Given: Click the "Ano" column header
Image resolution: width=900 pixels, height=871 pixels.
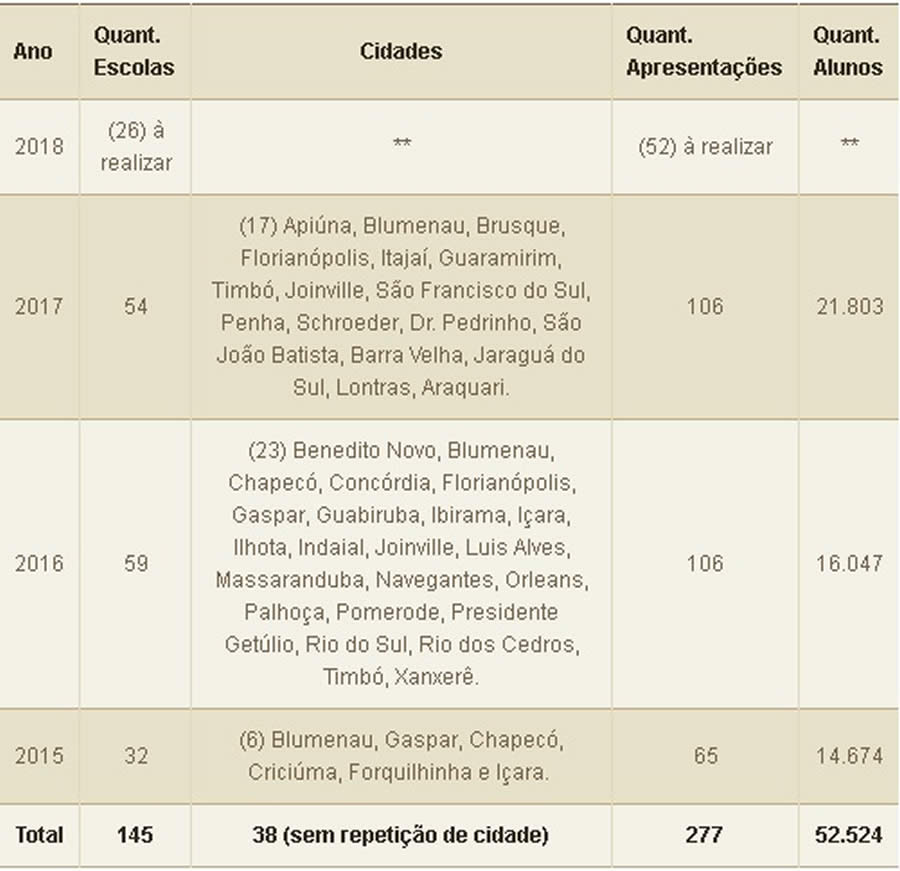Looking at the screenshot, I should click(33, 51).
